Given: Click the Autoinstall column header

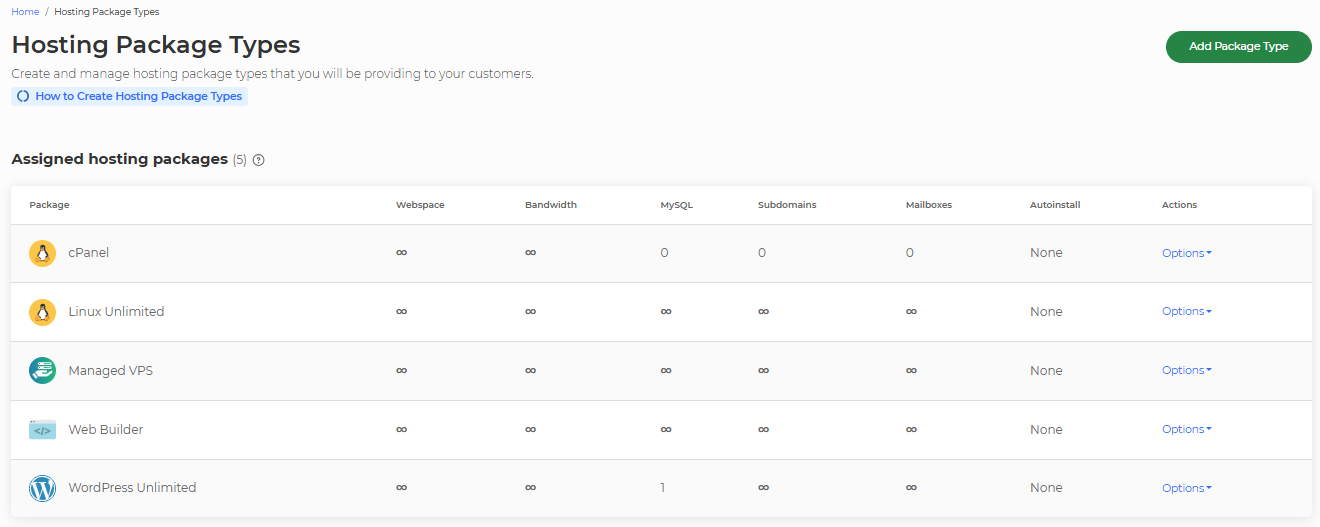Looking at the screenshot, I should click(1055, 205).
